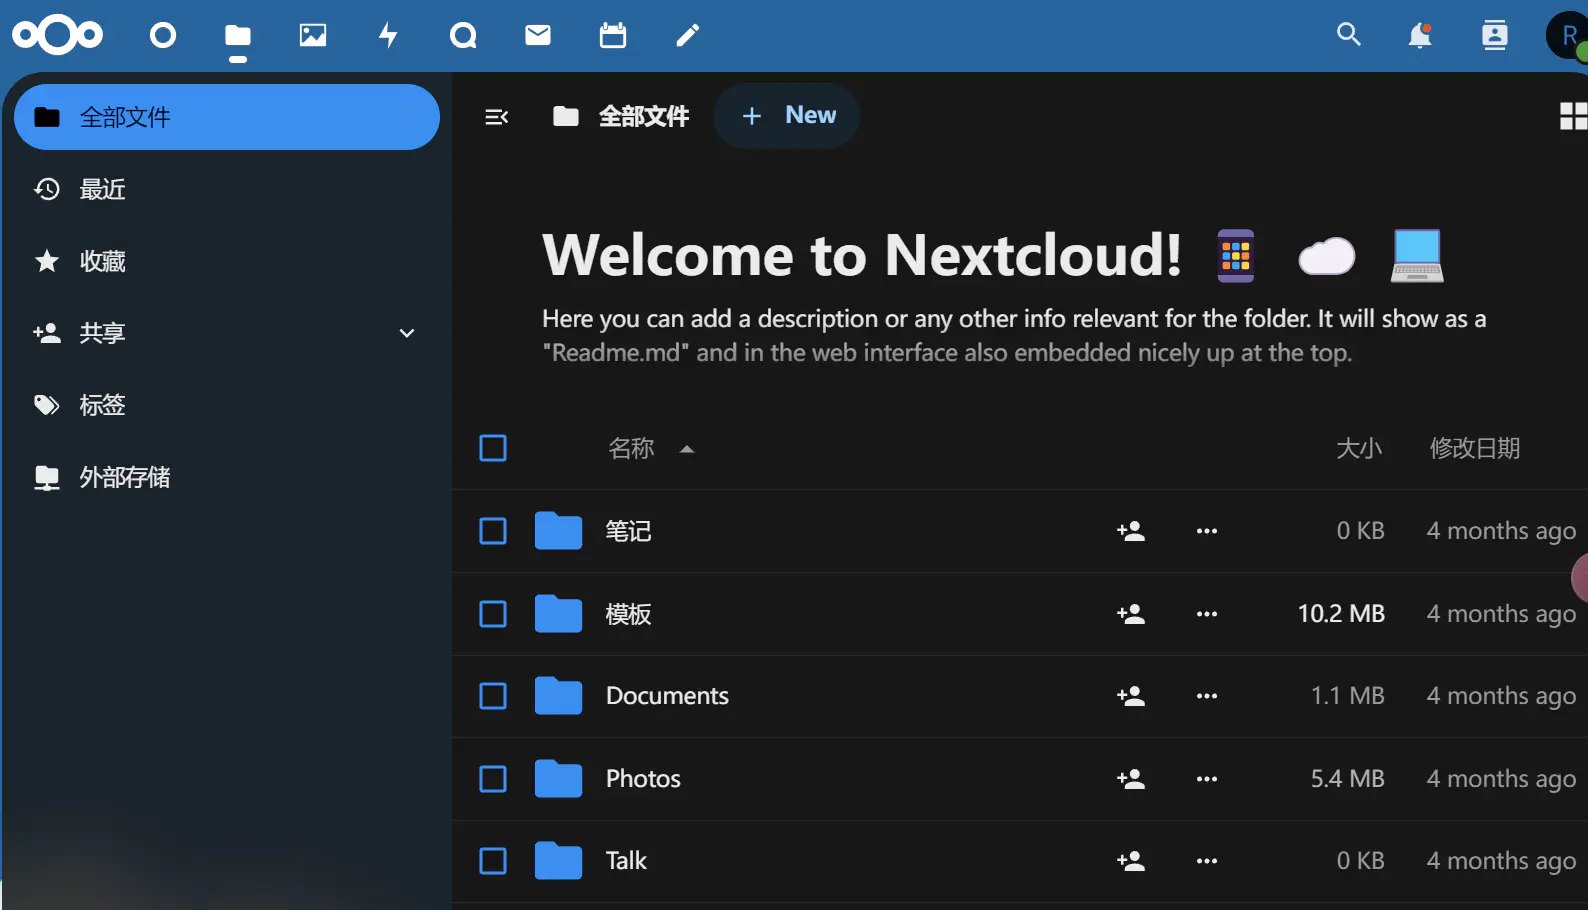Sort by 修改日期 column header
The width and height of the screenshot is (1588, 910).
[1475, 448]
